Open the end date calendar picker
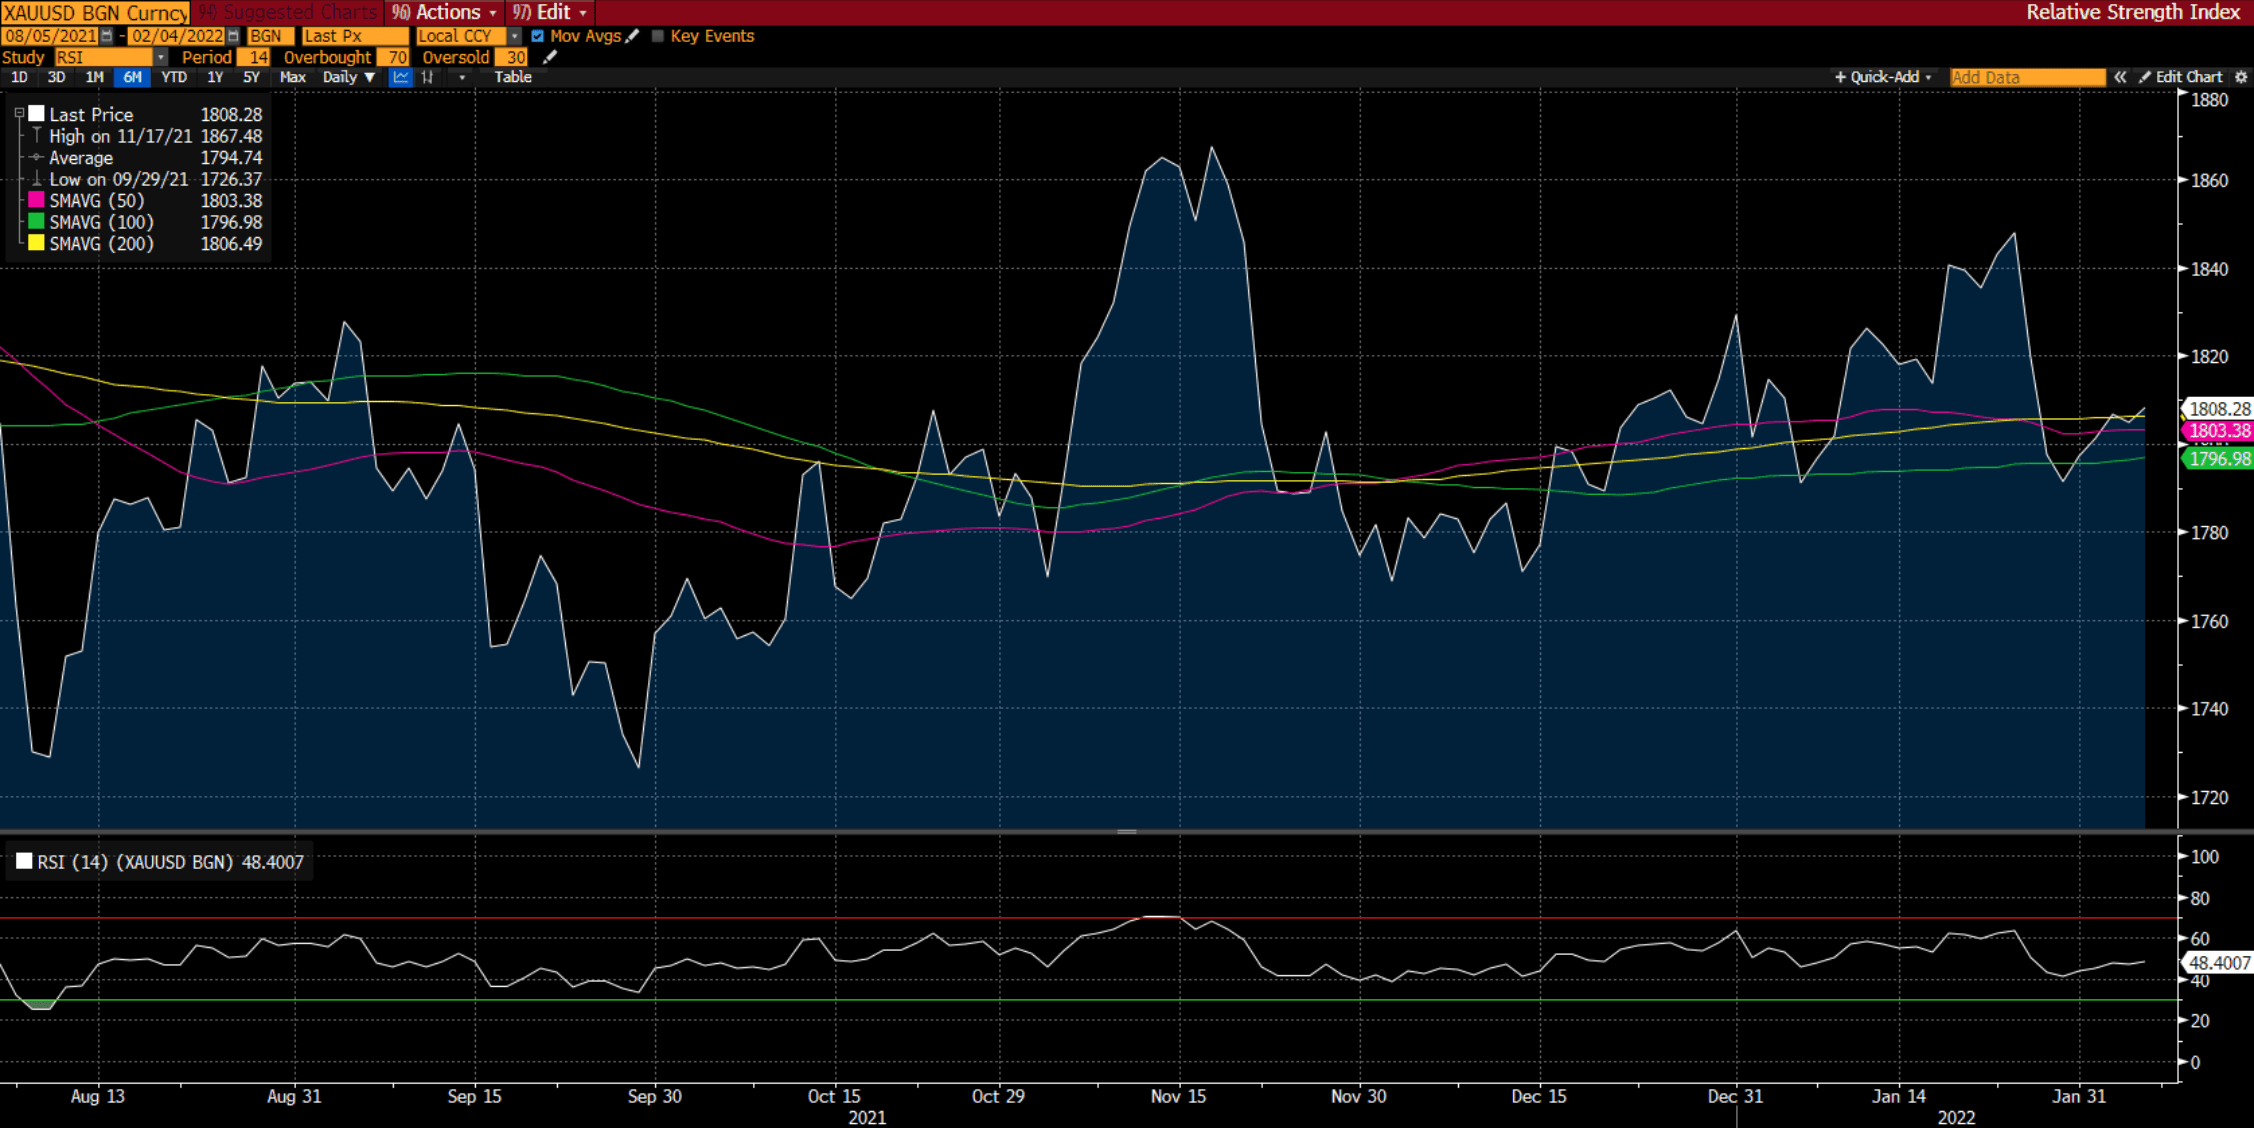Screen dimensions: 2254x1128 tap(233, 36)
